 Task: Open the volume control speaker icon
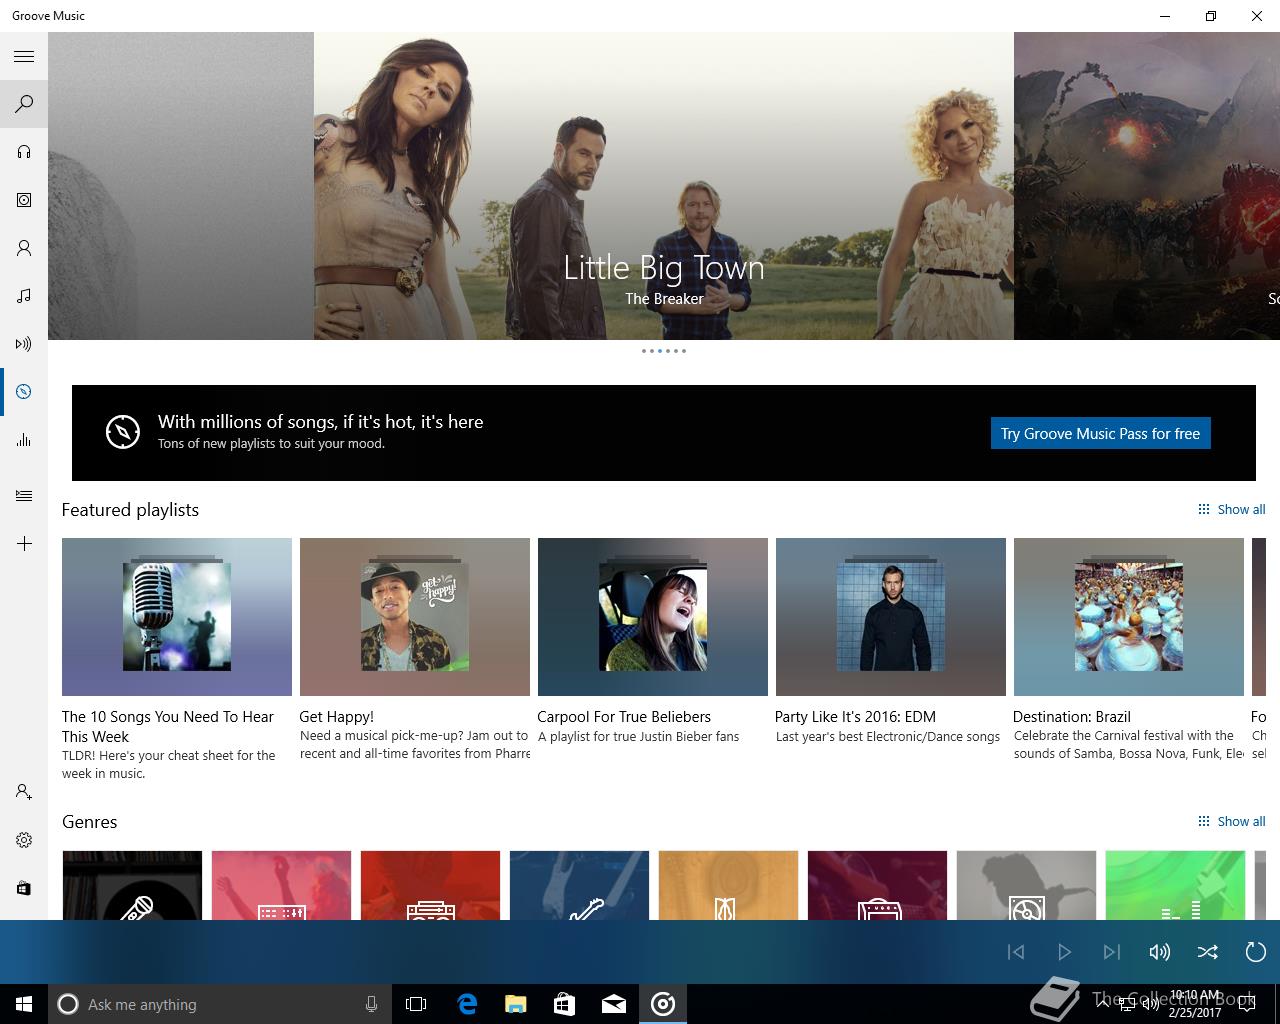[1160, 952]
